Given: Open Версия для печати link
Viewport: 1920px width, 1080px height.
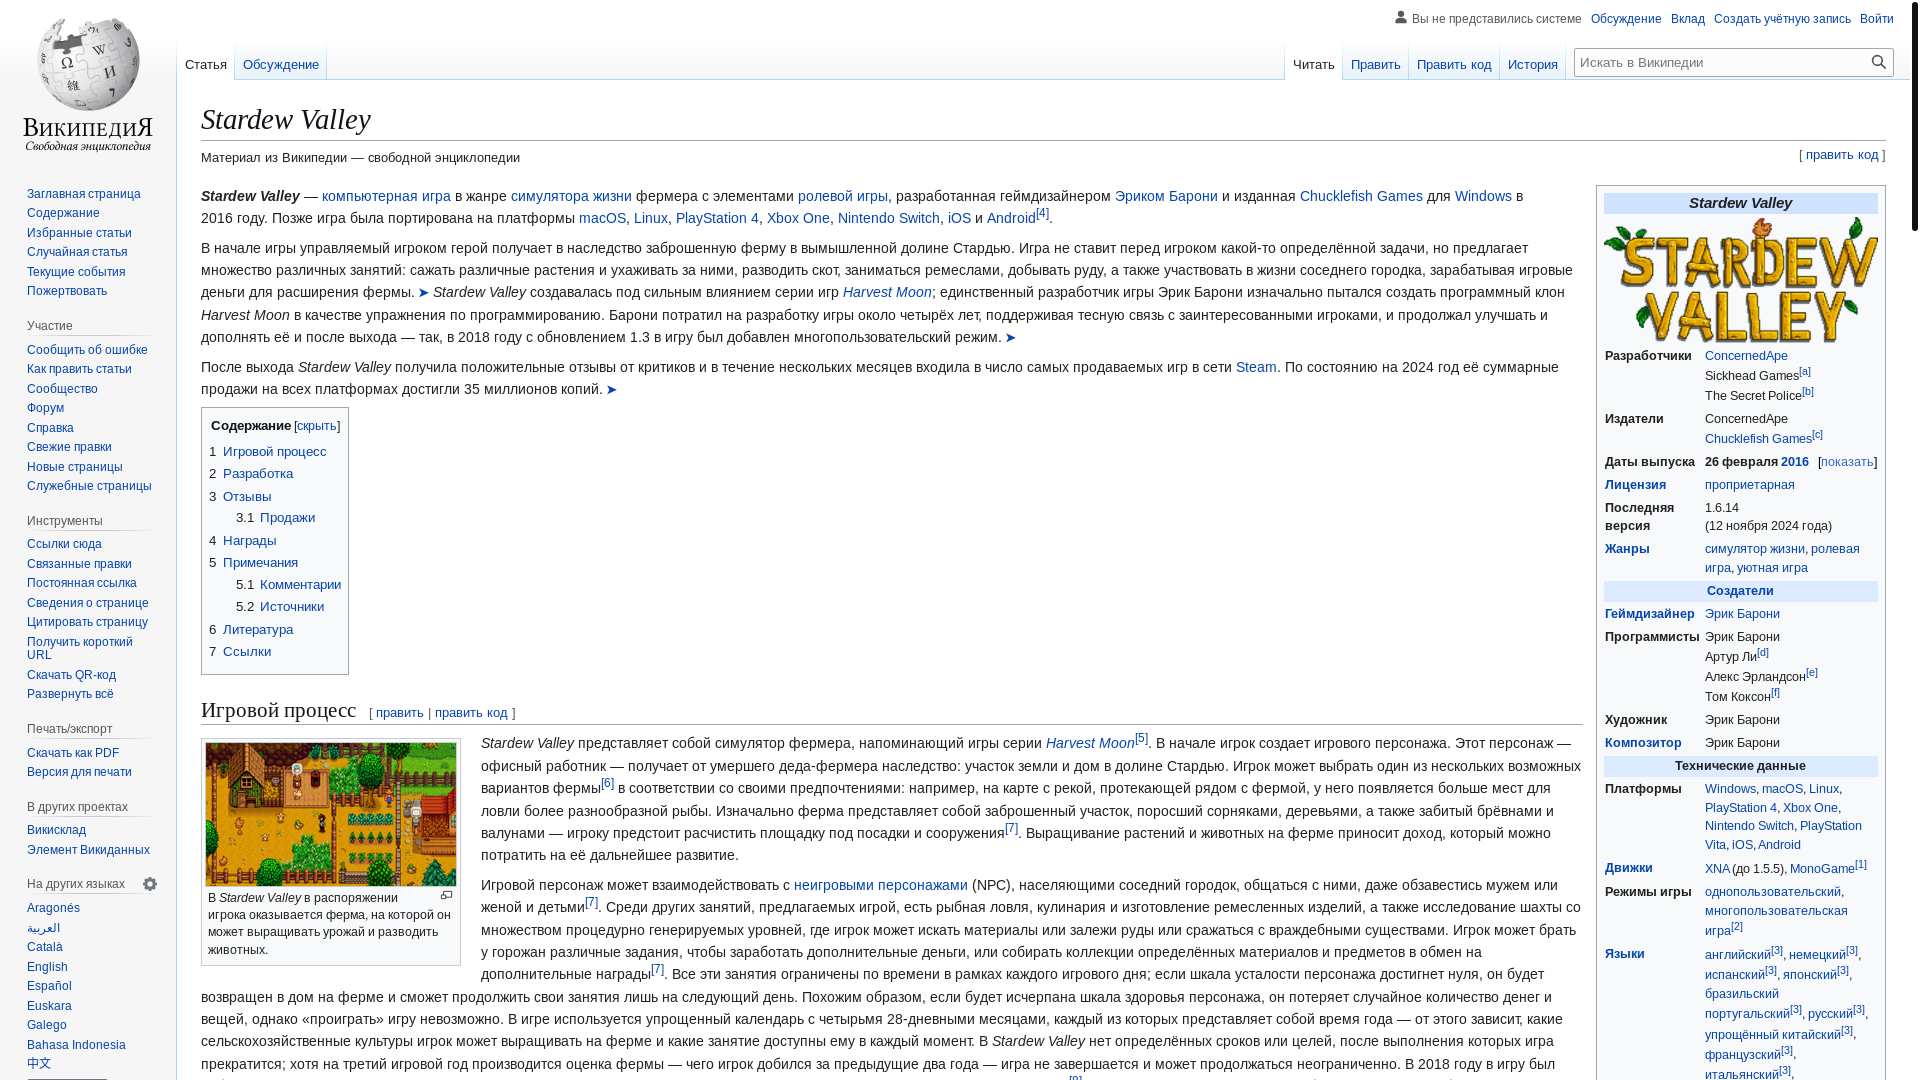Looking at the screenshot, I should [x=79, y=772].
